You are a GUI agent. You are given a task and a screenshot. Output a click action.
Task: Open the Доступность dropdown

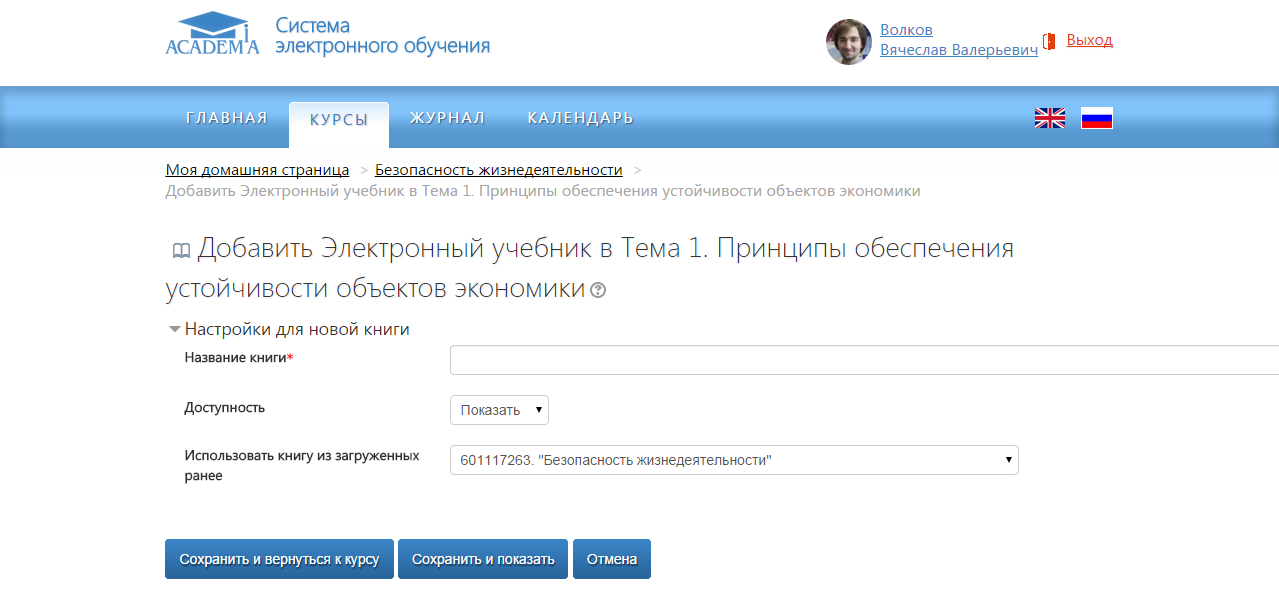pos(499,410)
